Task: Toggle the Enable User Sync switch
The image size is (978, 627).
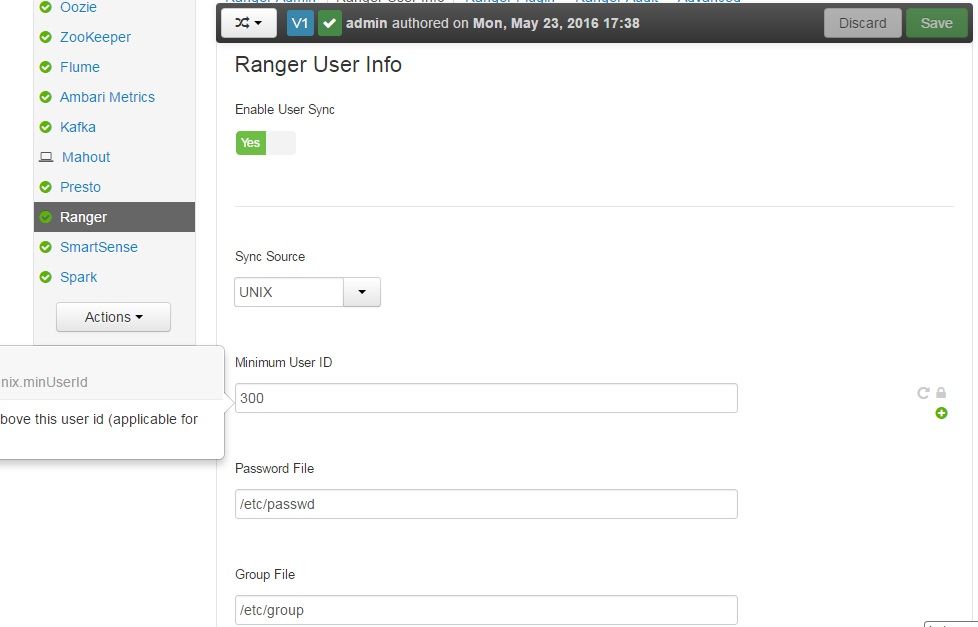Action: point(266,143)
